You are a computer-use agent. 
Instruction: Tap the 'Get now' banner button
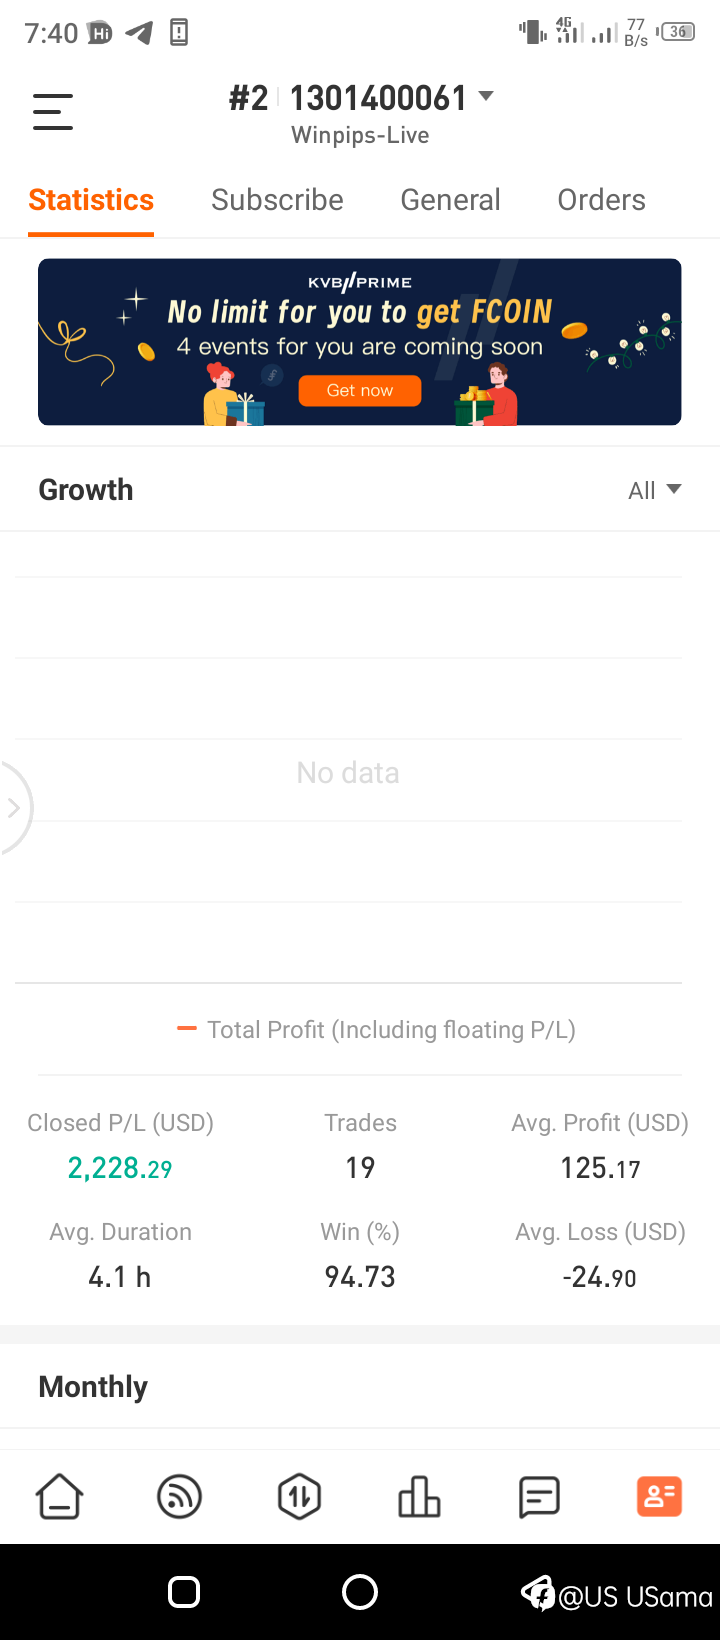point(360,390)
